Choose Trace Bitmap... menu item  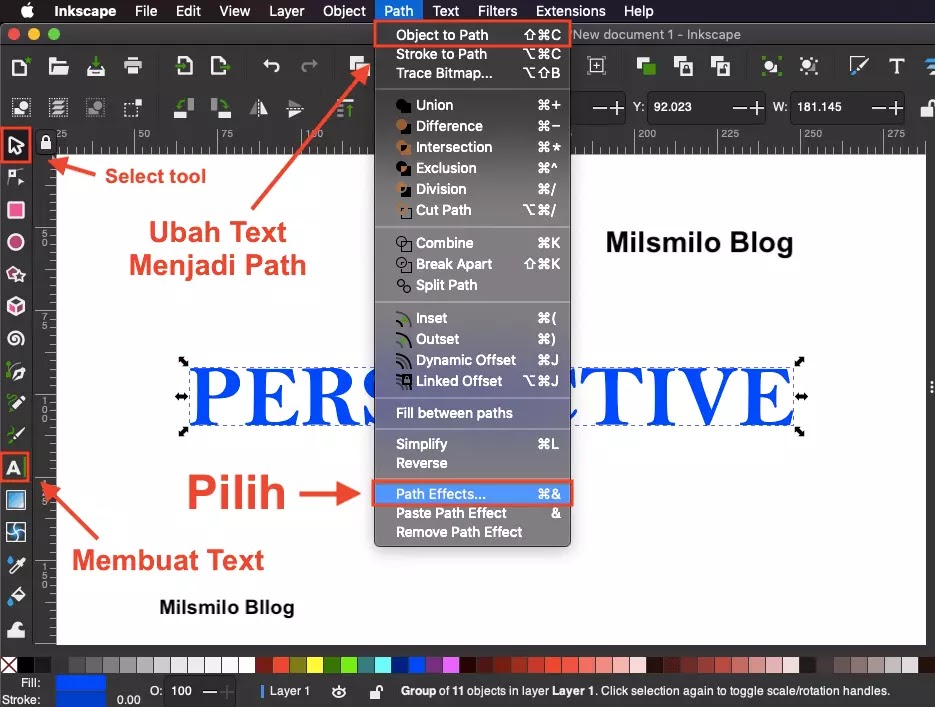click(472, 73)
